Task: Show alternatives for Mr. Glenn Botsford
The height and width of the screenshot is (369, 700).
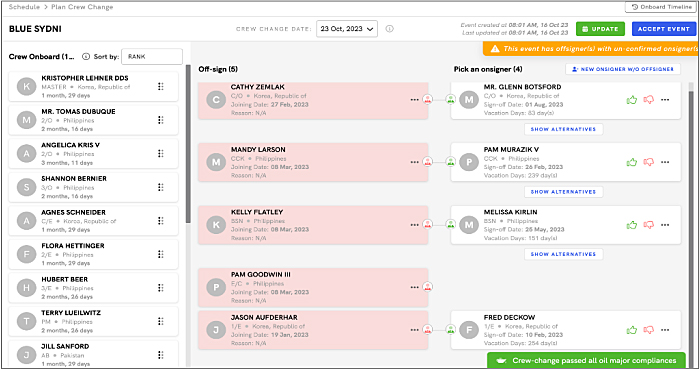Action: (563, 129)
